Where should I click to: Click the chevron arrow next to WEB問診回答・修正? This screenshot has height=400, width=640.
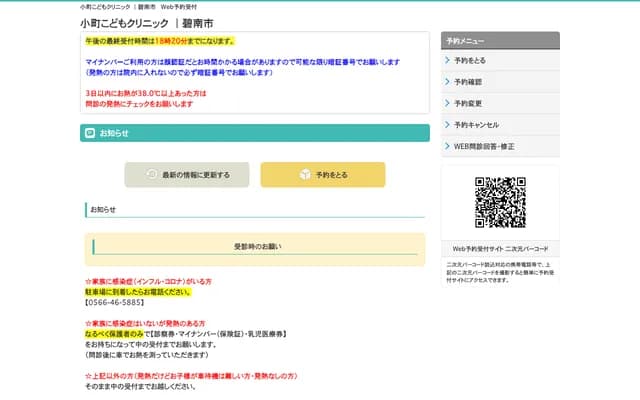[447, 146]
